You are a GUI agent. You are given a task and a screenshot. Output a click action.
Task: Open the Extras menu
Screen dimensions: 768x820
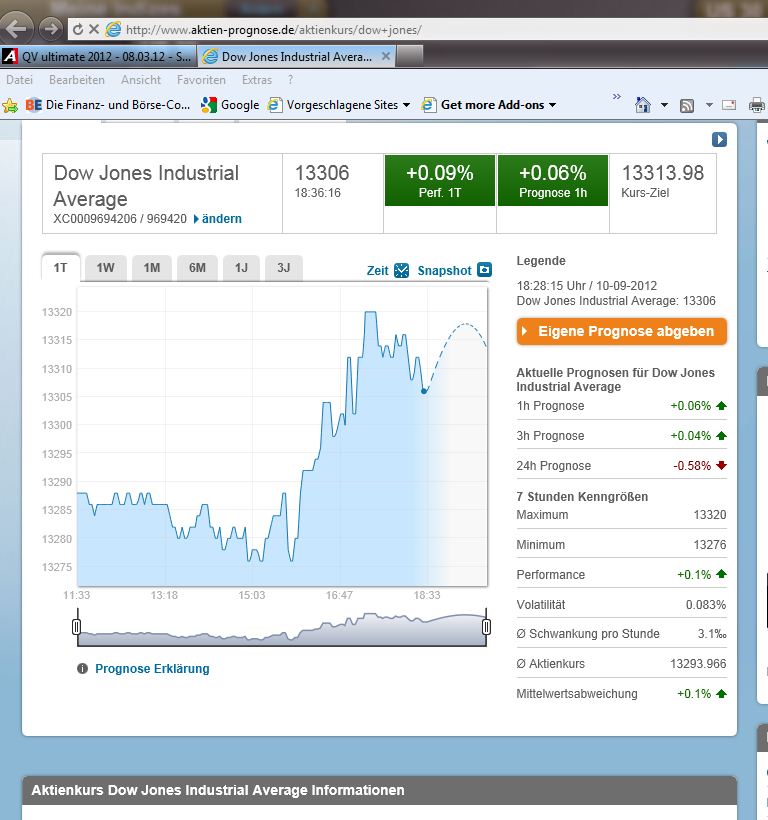click(x=257, y=80)
